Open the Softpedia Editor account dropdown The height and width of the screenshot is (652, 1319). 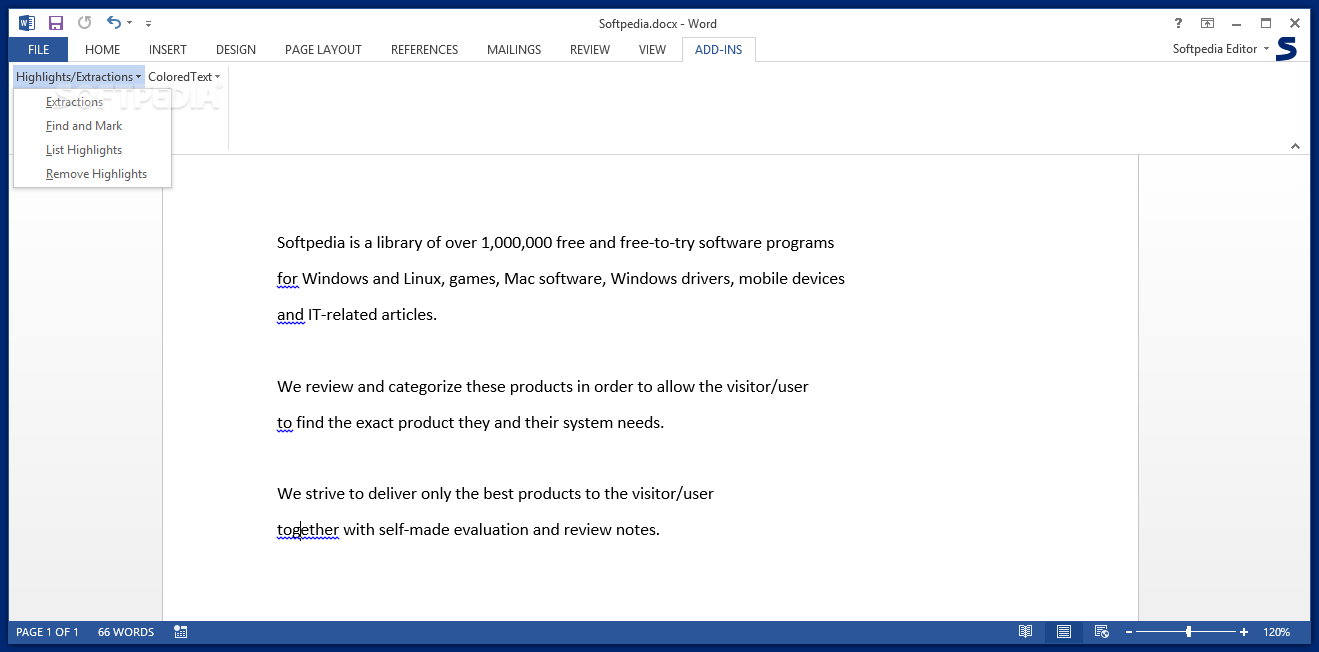[x=1221, y=49]
